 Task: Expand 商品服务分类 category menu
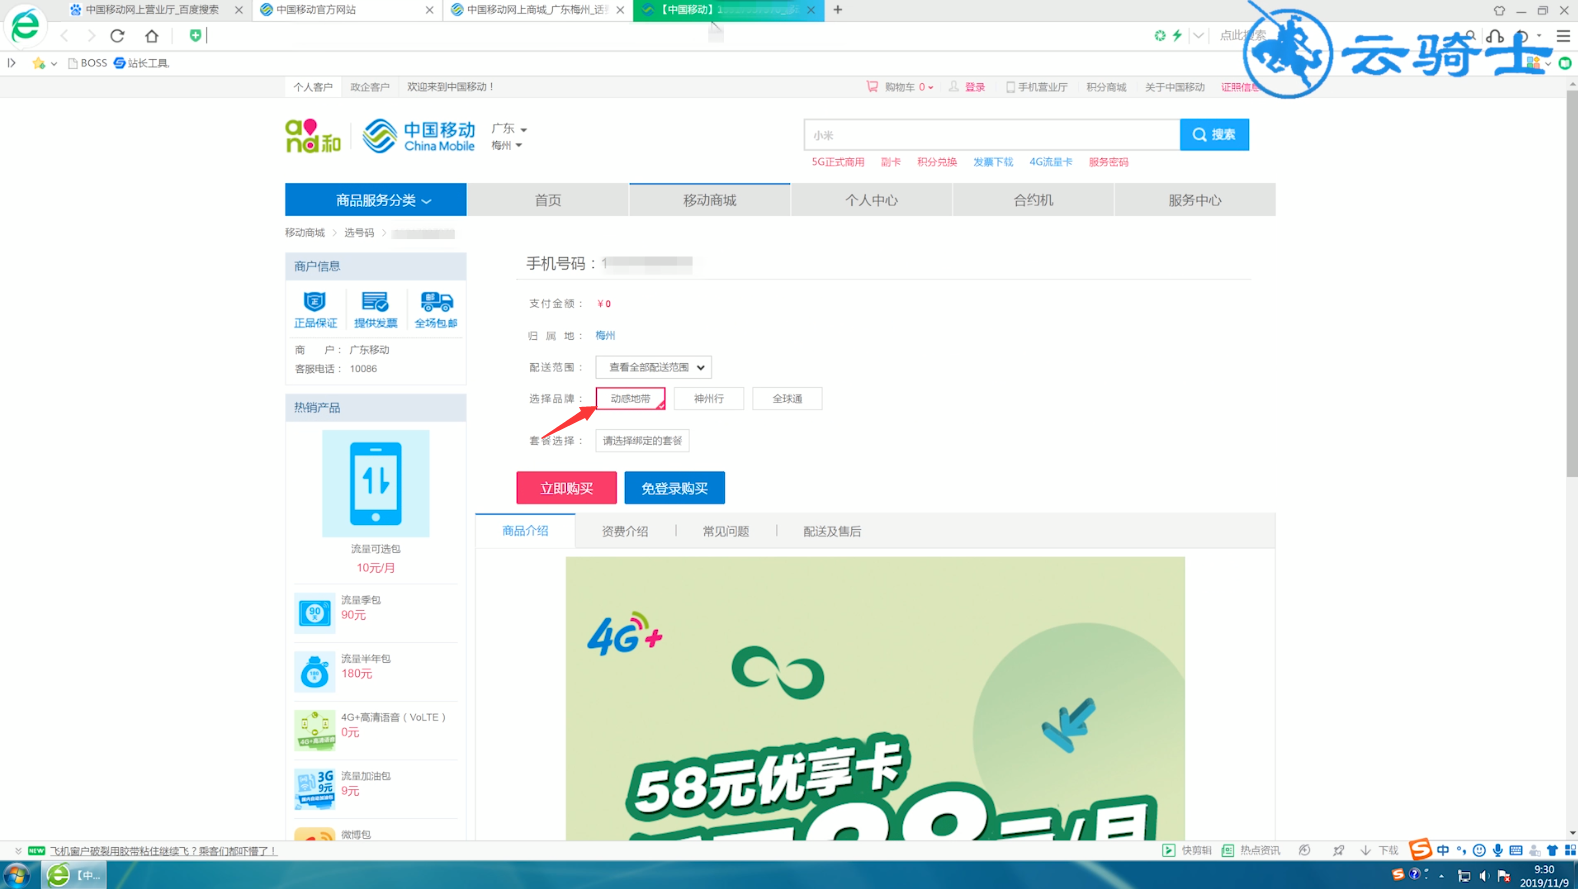376,200
